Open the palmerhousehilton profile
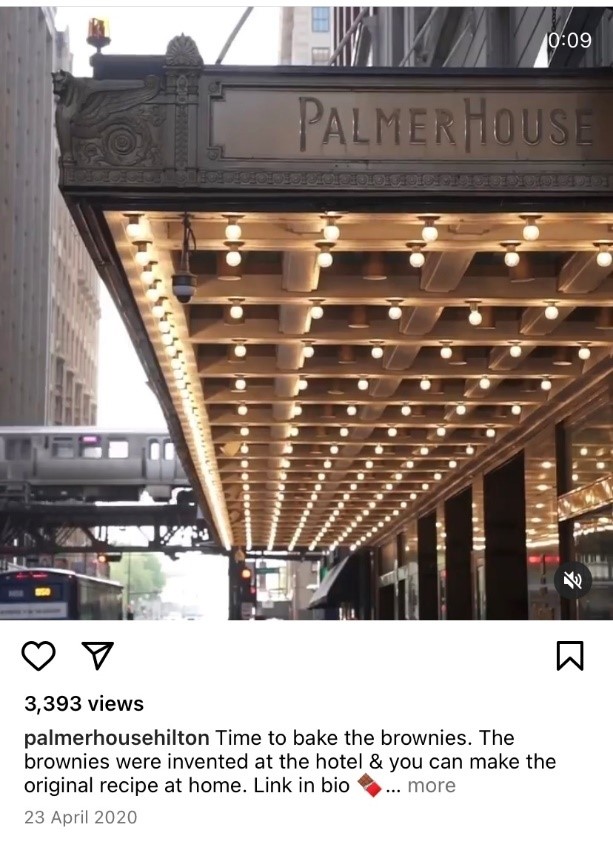Viewport: 613px width, 856px height. (x=116, y=738)
